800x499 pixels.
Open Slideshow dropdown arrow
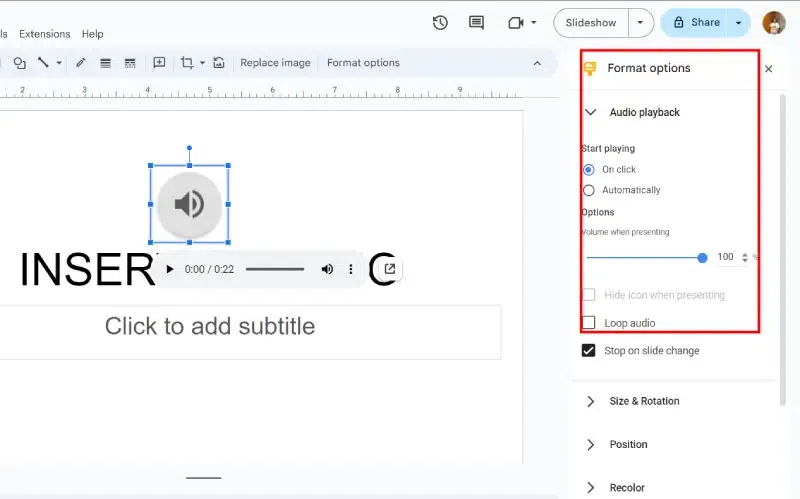[x=640, y=23]
